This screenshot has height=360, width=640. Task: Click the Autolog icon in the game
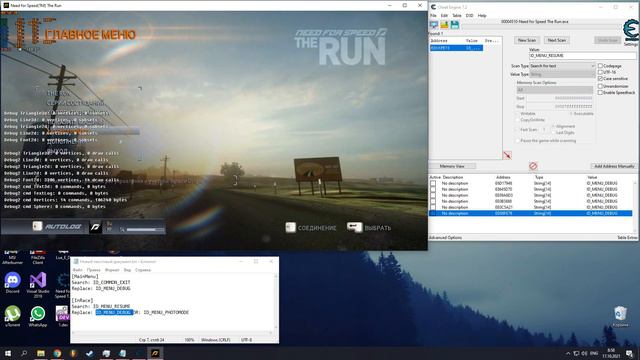click(x=37, y=226)
